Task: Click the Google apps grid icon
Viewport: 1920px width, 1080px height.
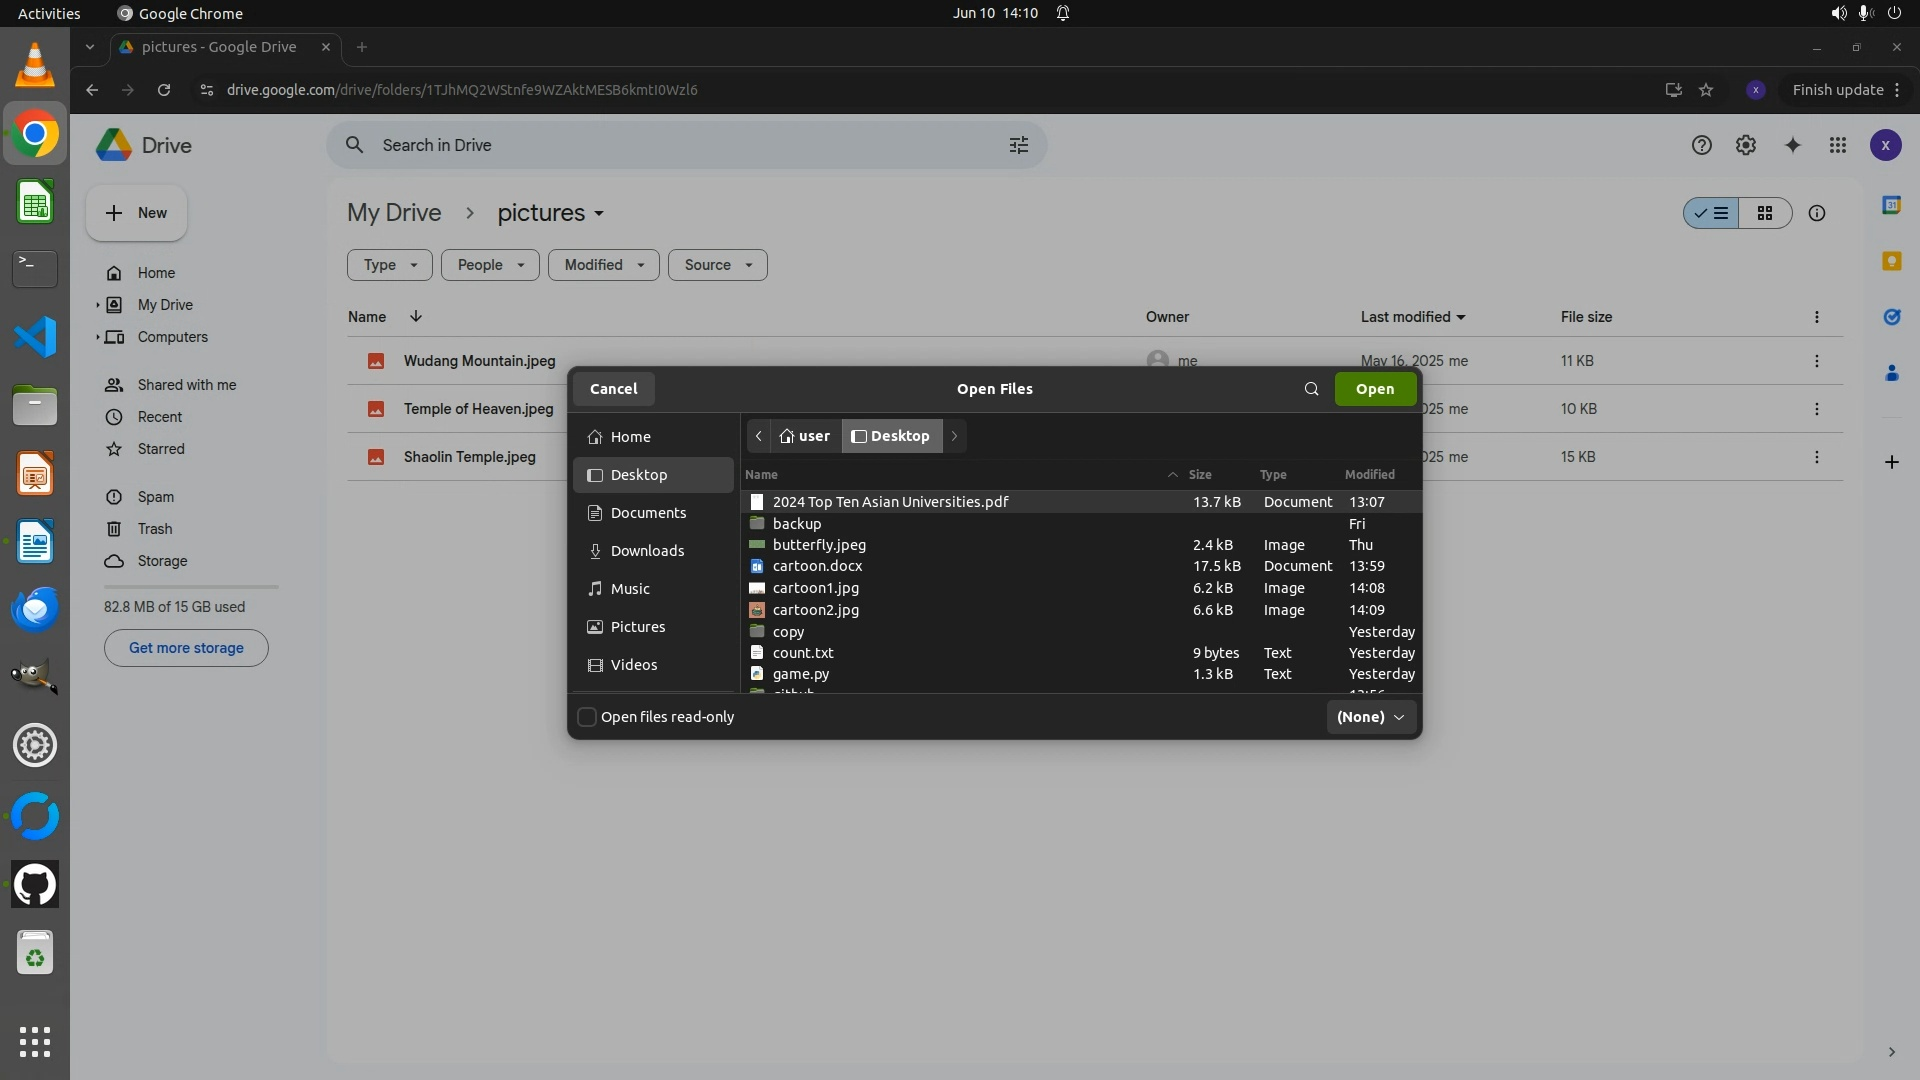Action: click(1838, 145)
